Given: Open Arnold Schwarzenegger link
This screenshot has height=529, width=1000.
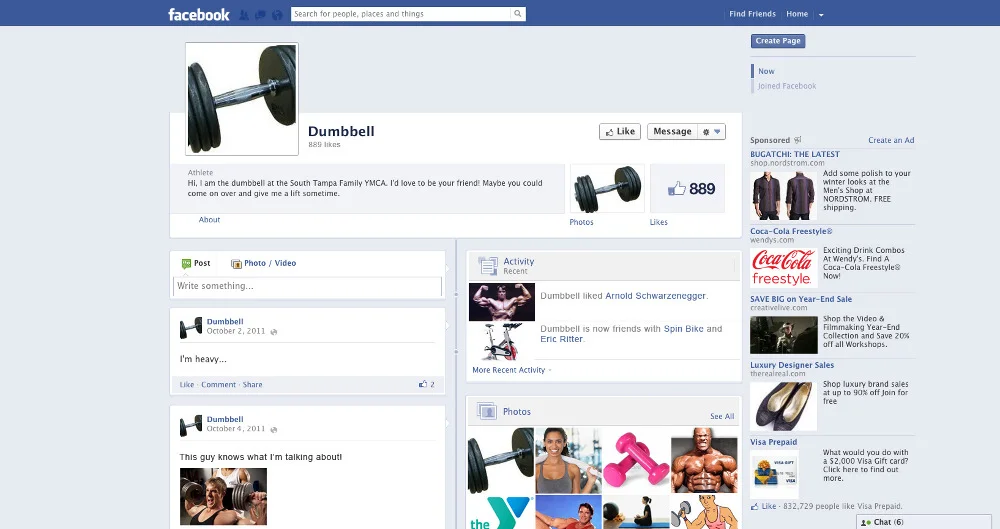Looking at the screenshot, I should click(656, 296).
